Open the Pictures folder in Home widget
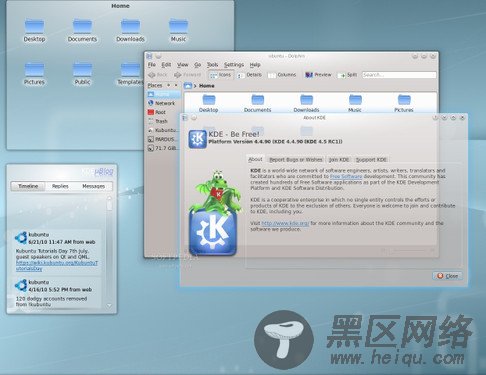This screenshot has height=375, width=486. click(34, 74)
